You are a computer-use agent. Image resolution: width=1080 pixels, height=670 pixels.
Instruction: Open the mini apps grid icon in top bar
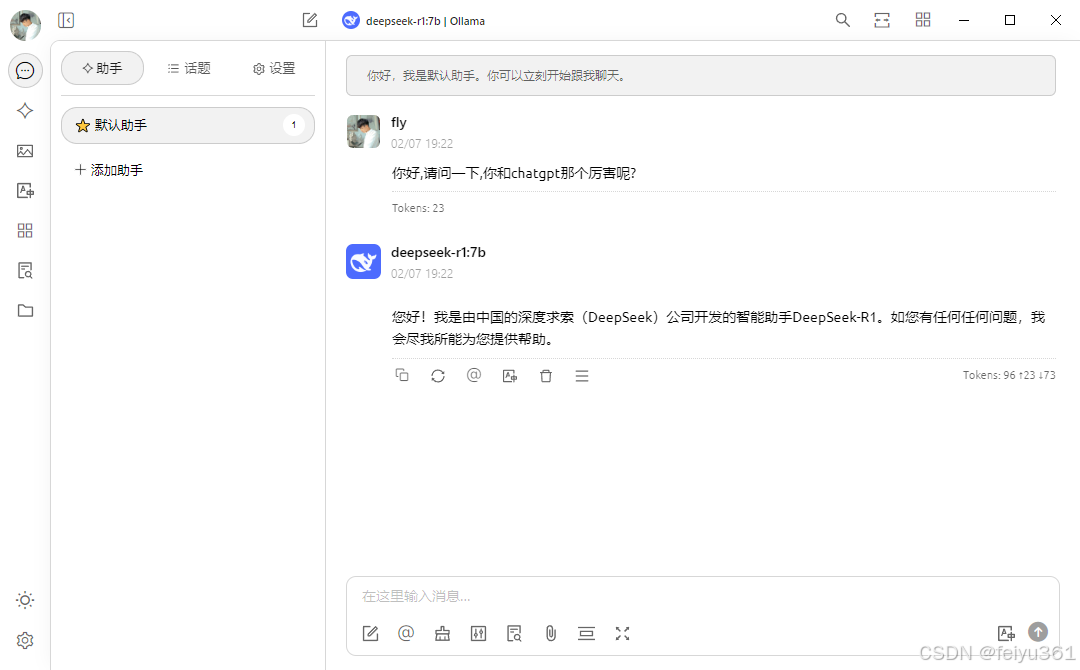923,20
